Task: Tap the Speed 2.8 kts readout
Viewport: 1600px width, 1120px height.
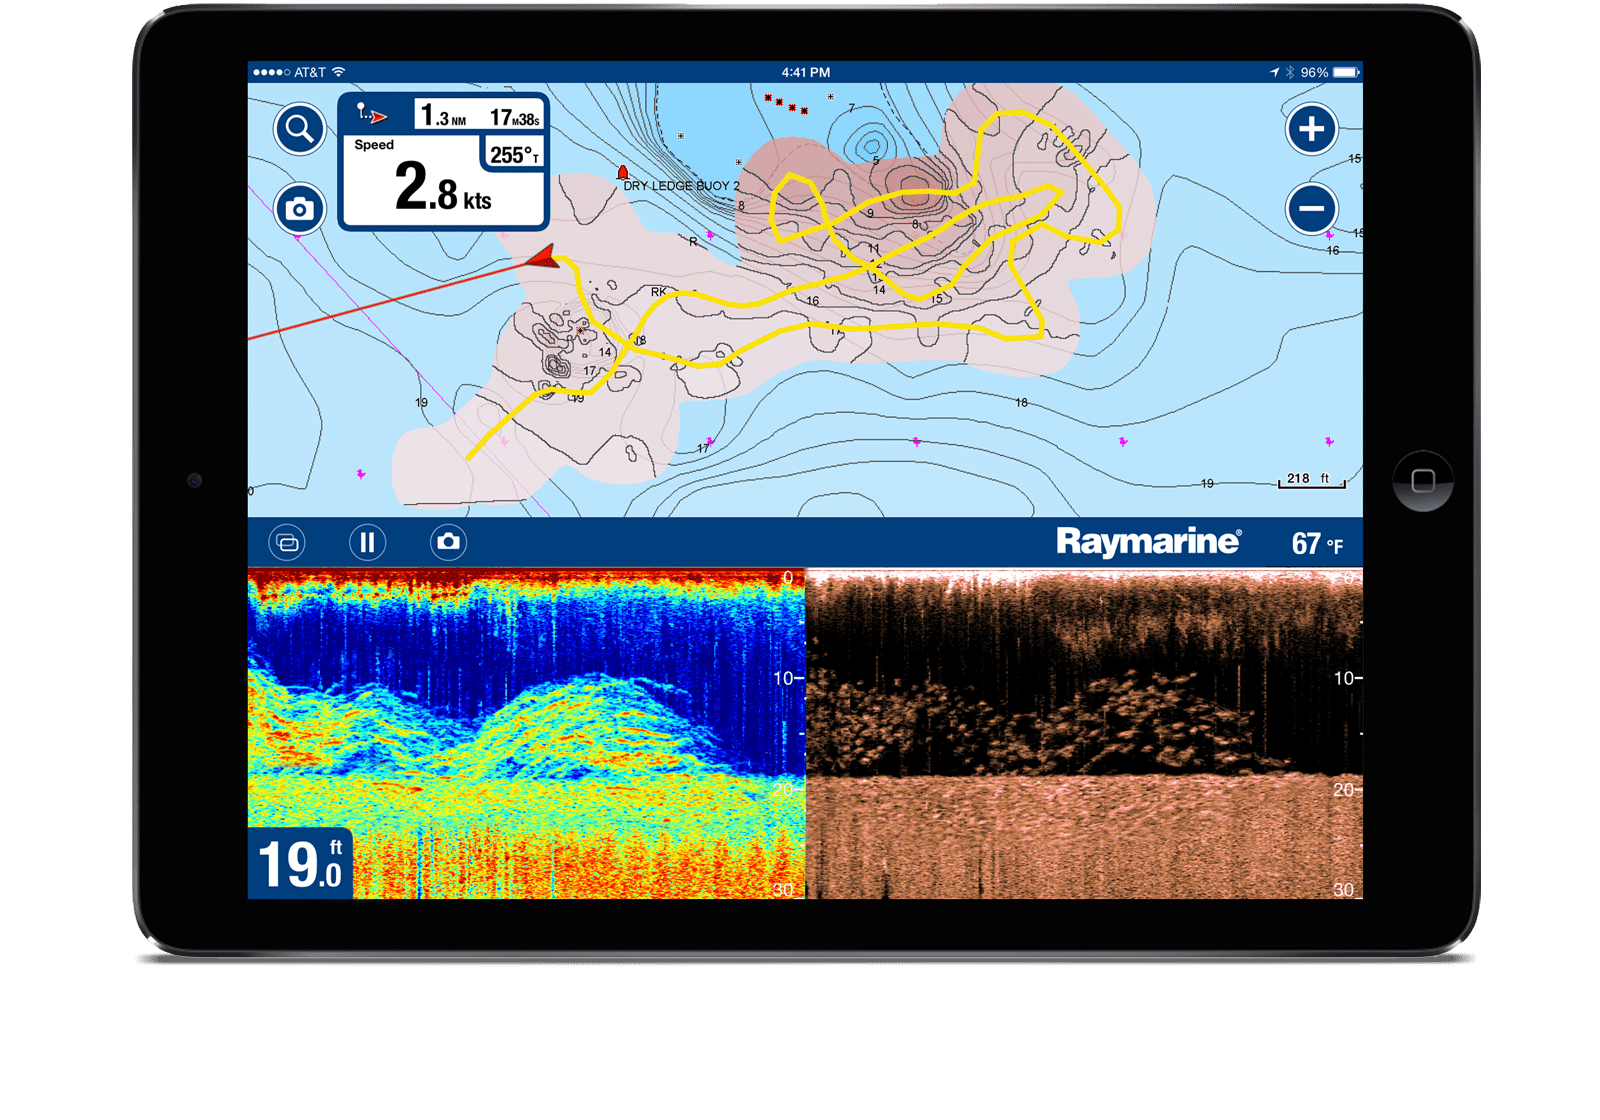Action: (442, 188)
